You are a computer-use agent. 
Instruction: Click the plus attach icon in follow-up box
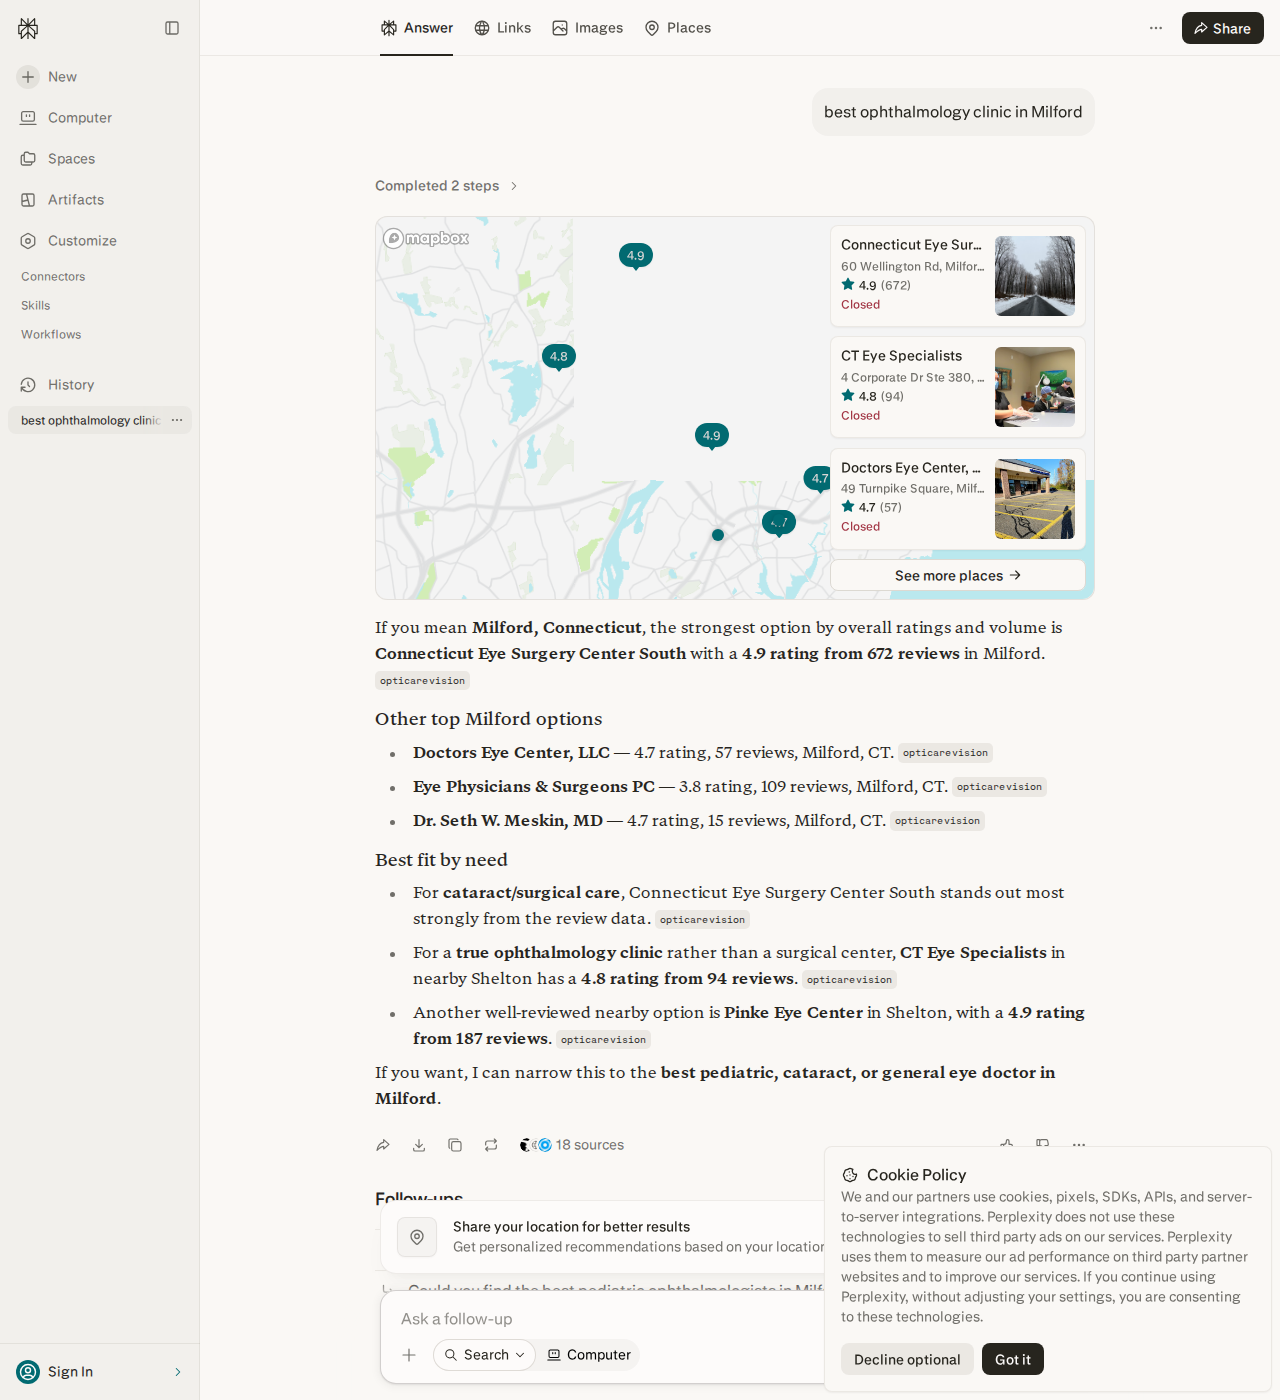pyautogui.click(x=409, y=1355)
